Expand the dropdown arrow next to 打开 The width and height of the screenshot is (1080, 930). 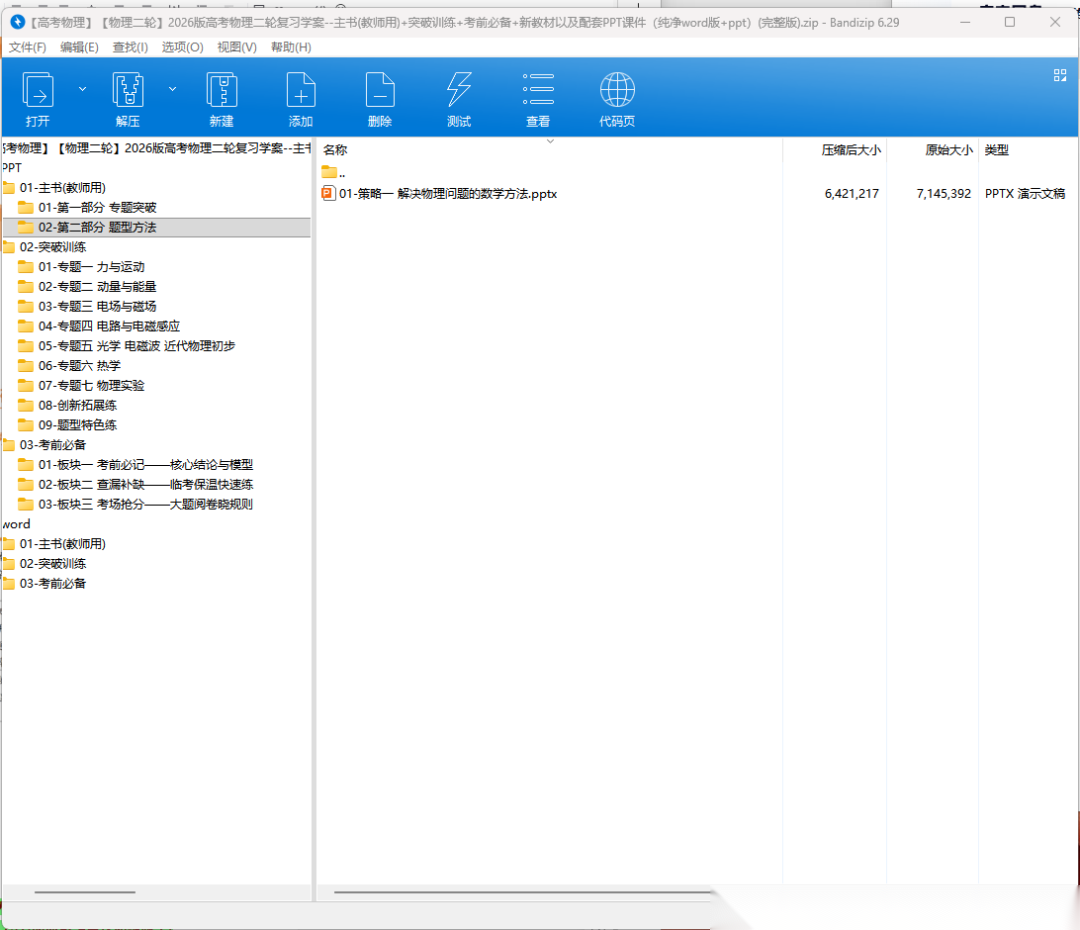point(83,89)
